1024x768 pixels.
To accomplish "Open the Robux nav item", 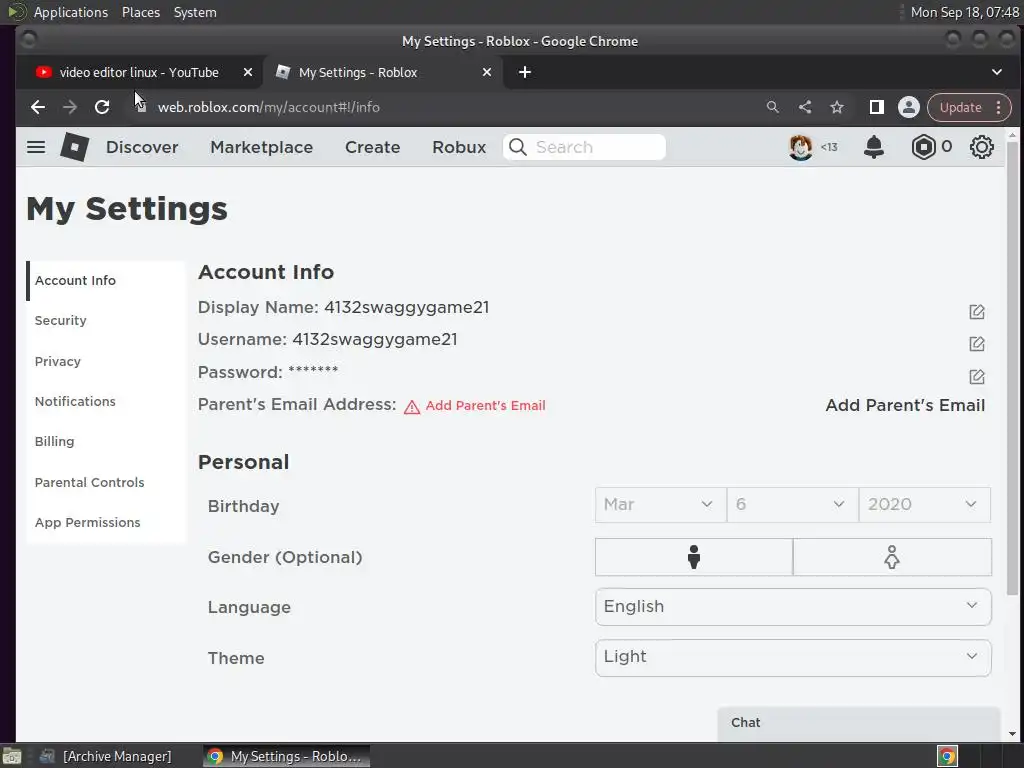I will pos(459,147).
